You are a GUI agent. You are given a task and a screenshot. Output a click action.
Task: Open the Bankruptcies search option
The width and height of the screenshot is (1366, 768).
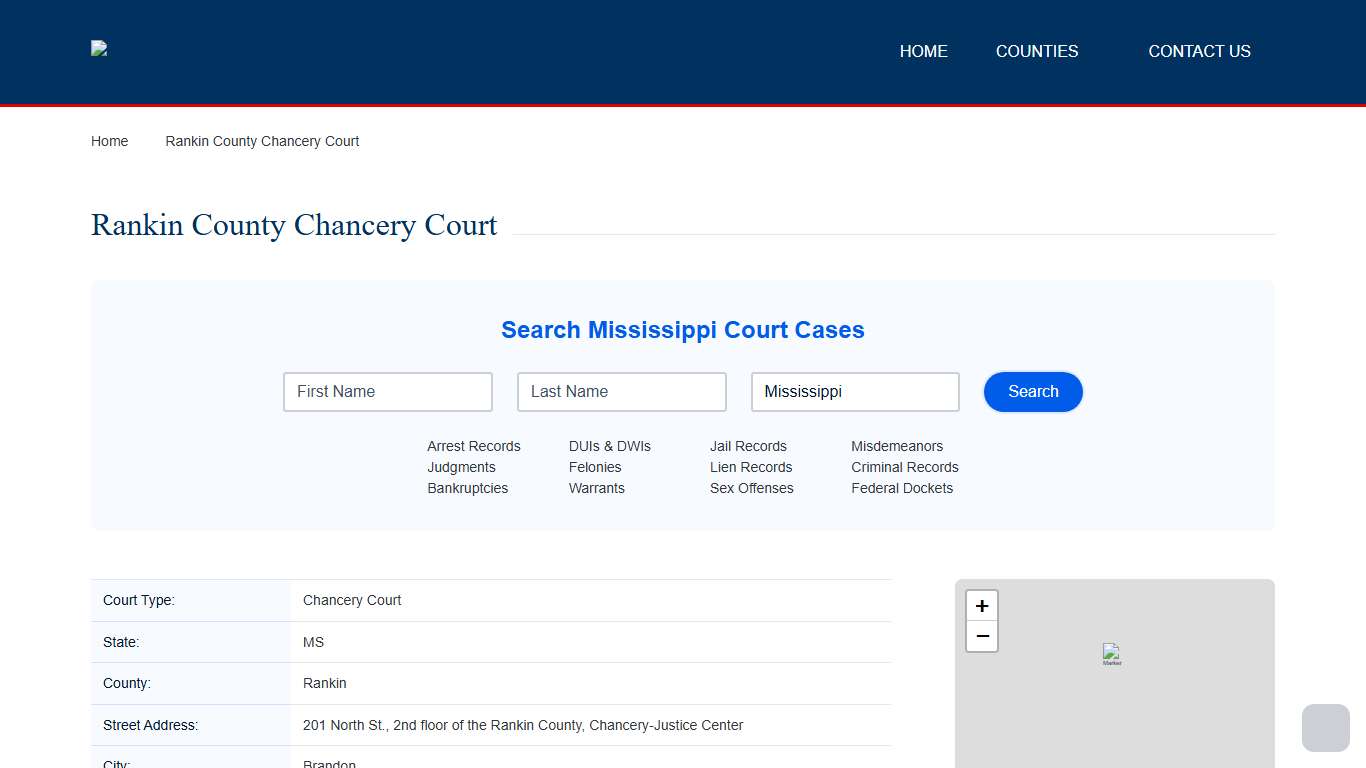[x=467, y=488]
